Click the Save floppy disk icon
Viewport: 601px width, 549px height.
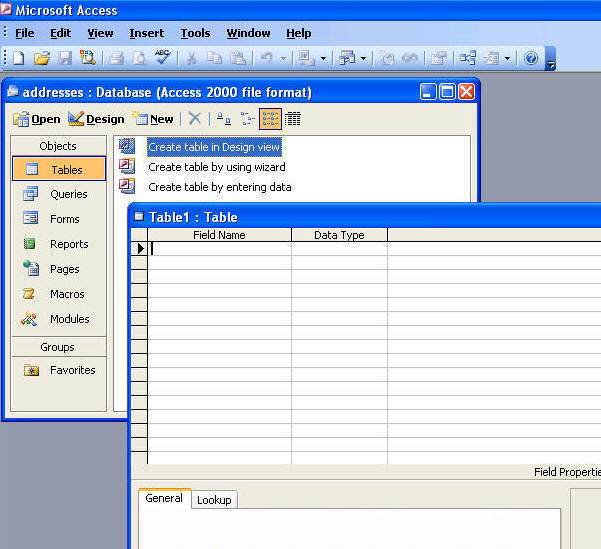point(65,58)
